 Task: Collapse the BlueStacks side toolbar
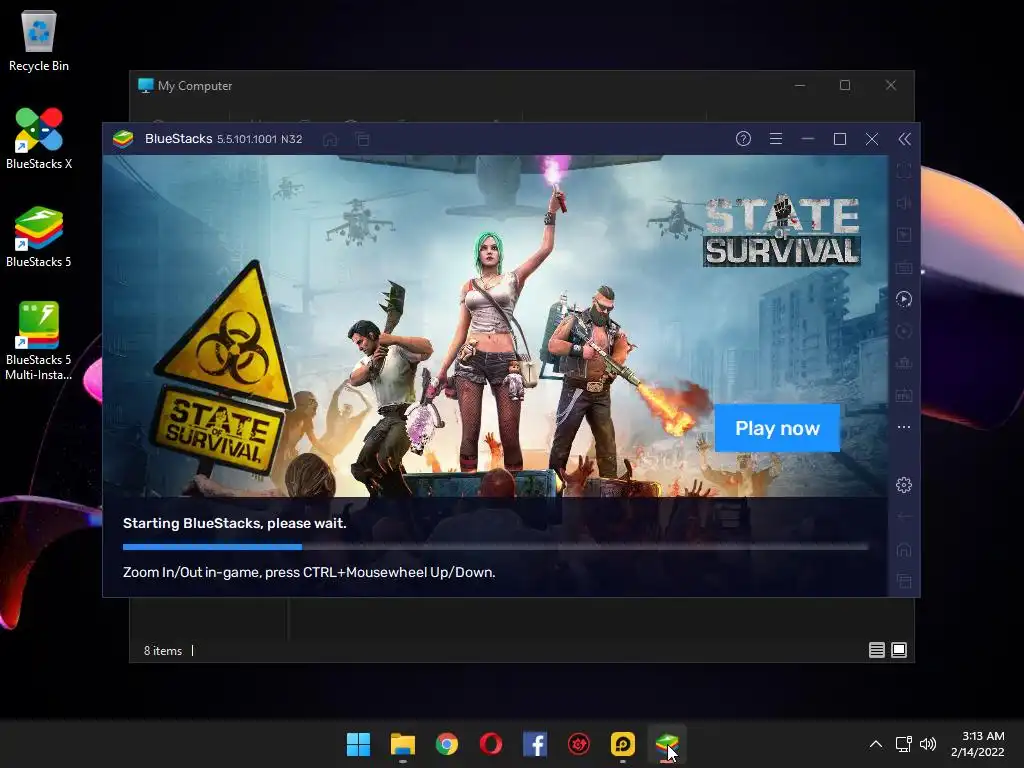pos(904,138)
